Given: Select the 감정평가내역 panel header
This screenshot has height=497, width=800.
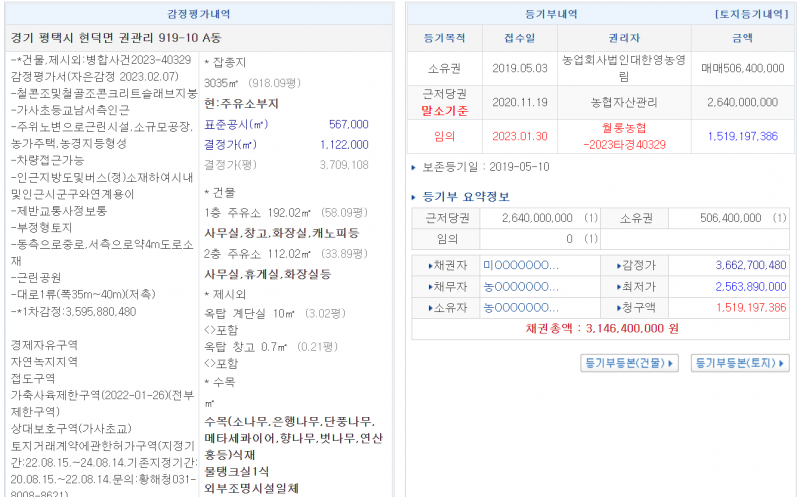Looking at the screenshot, I should tap(201, 15).
